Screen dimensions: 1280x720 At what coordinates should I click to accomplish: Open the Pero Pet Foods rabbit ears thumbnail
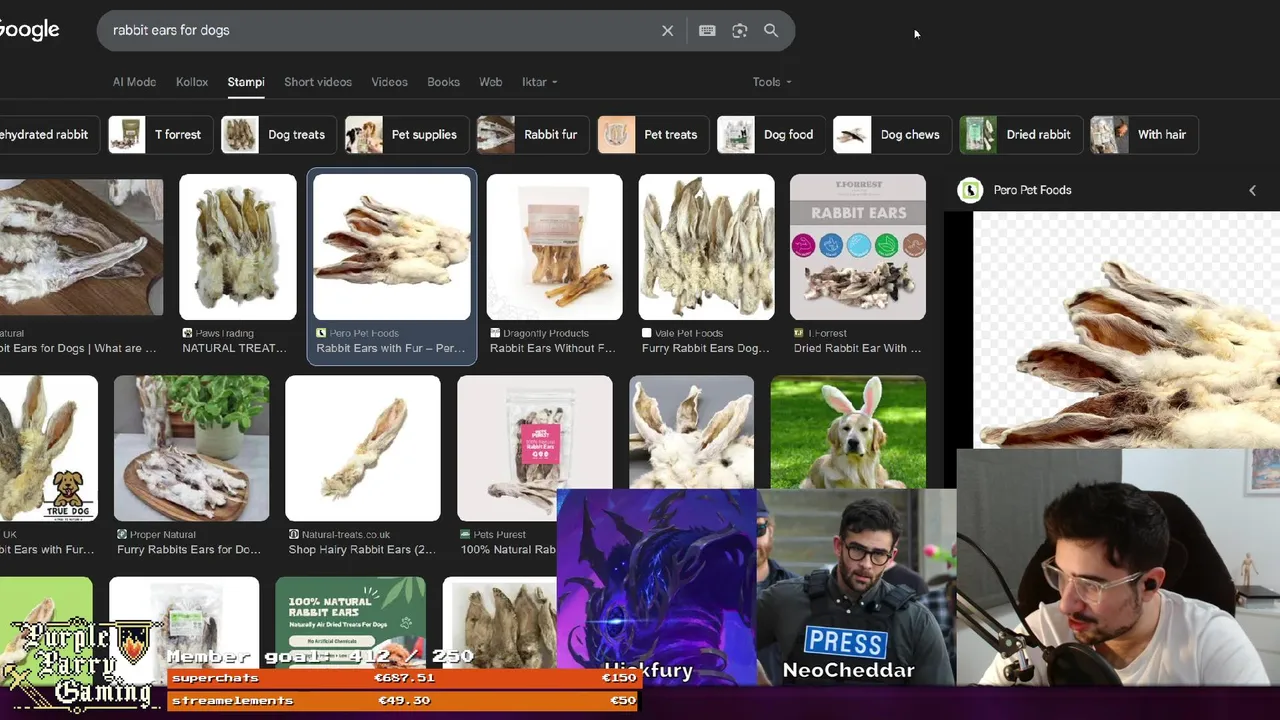click(392, 247)
